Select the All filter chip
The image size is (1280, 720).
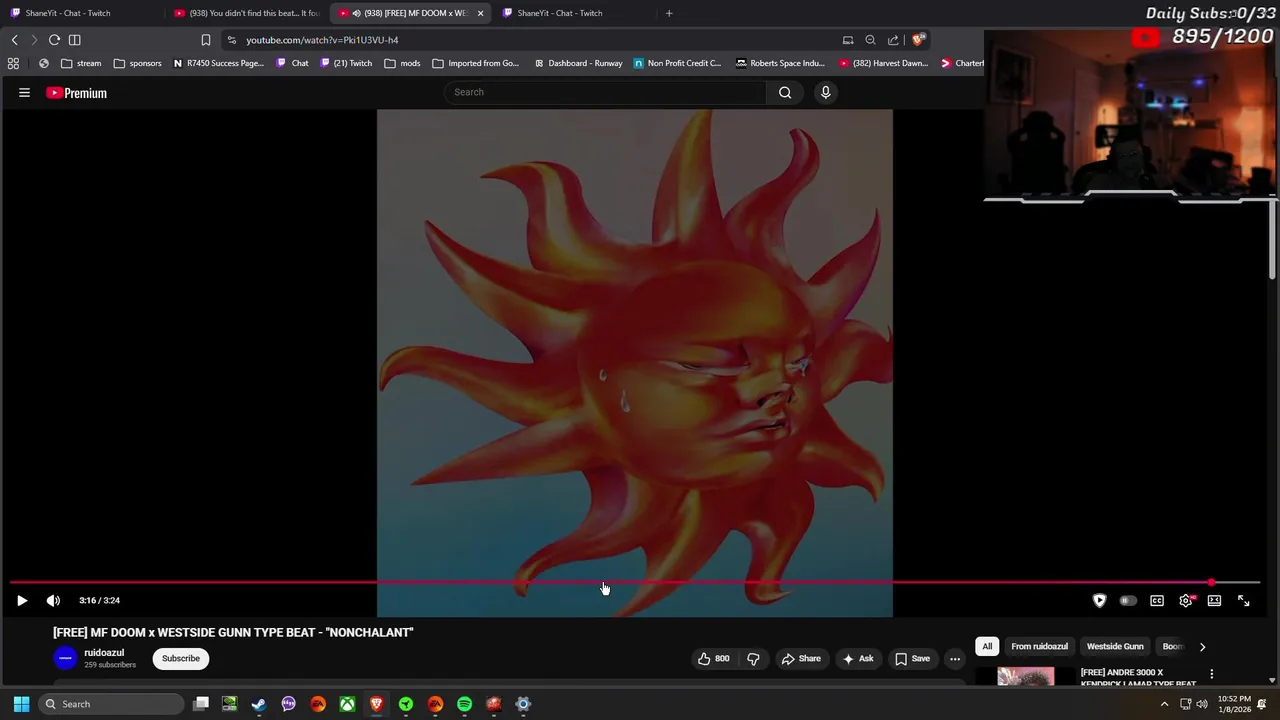(x=987, y=646)
